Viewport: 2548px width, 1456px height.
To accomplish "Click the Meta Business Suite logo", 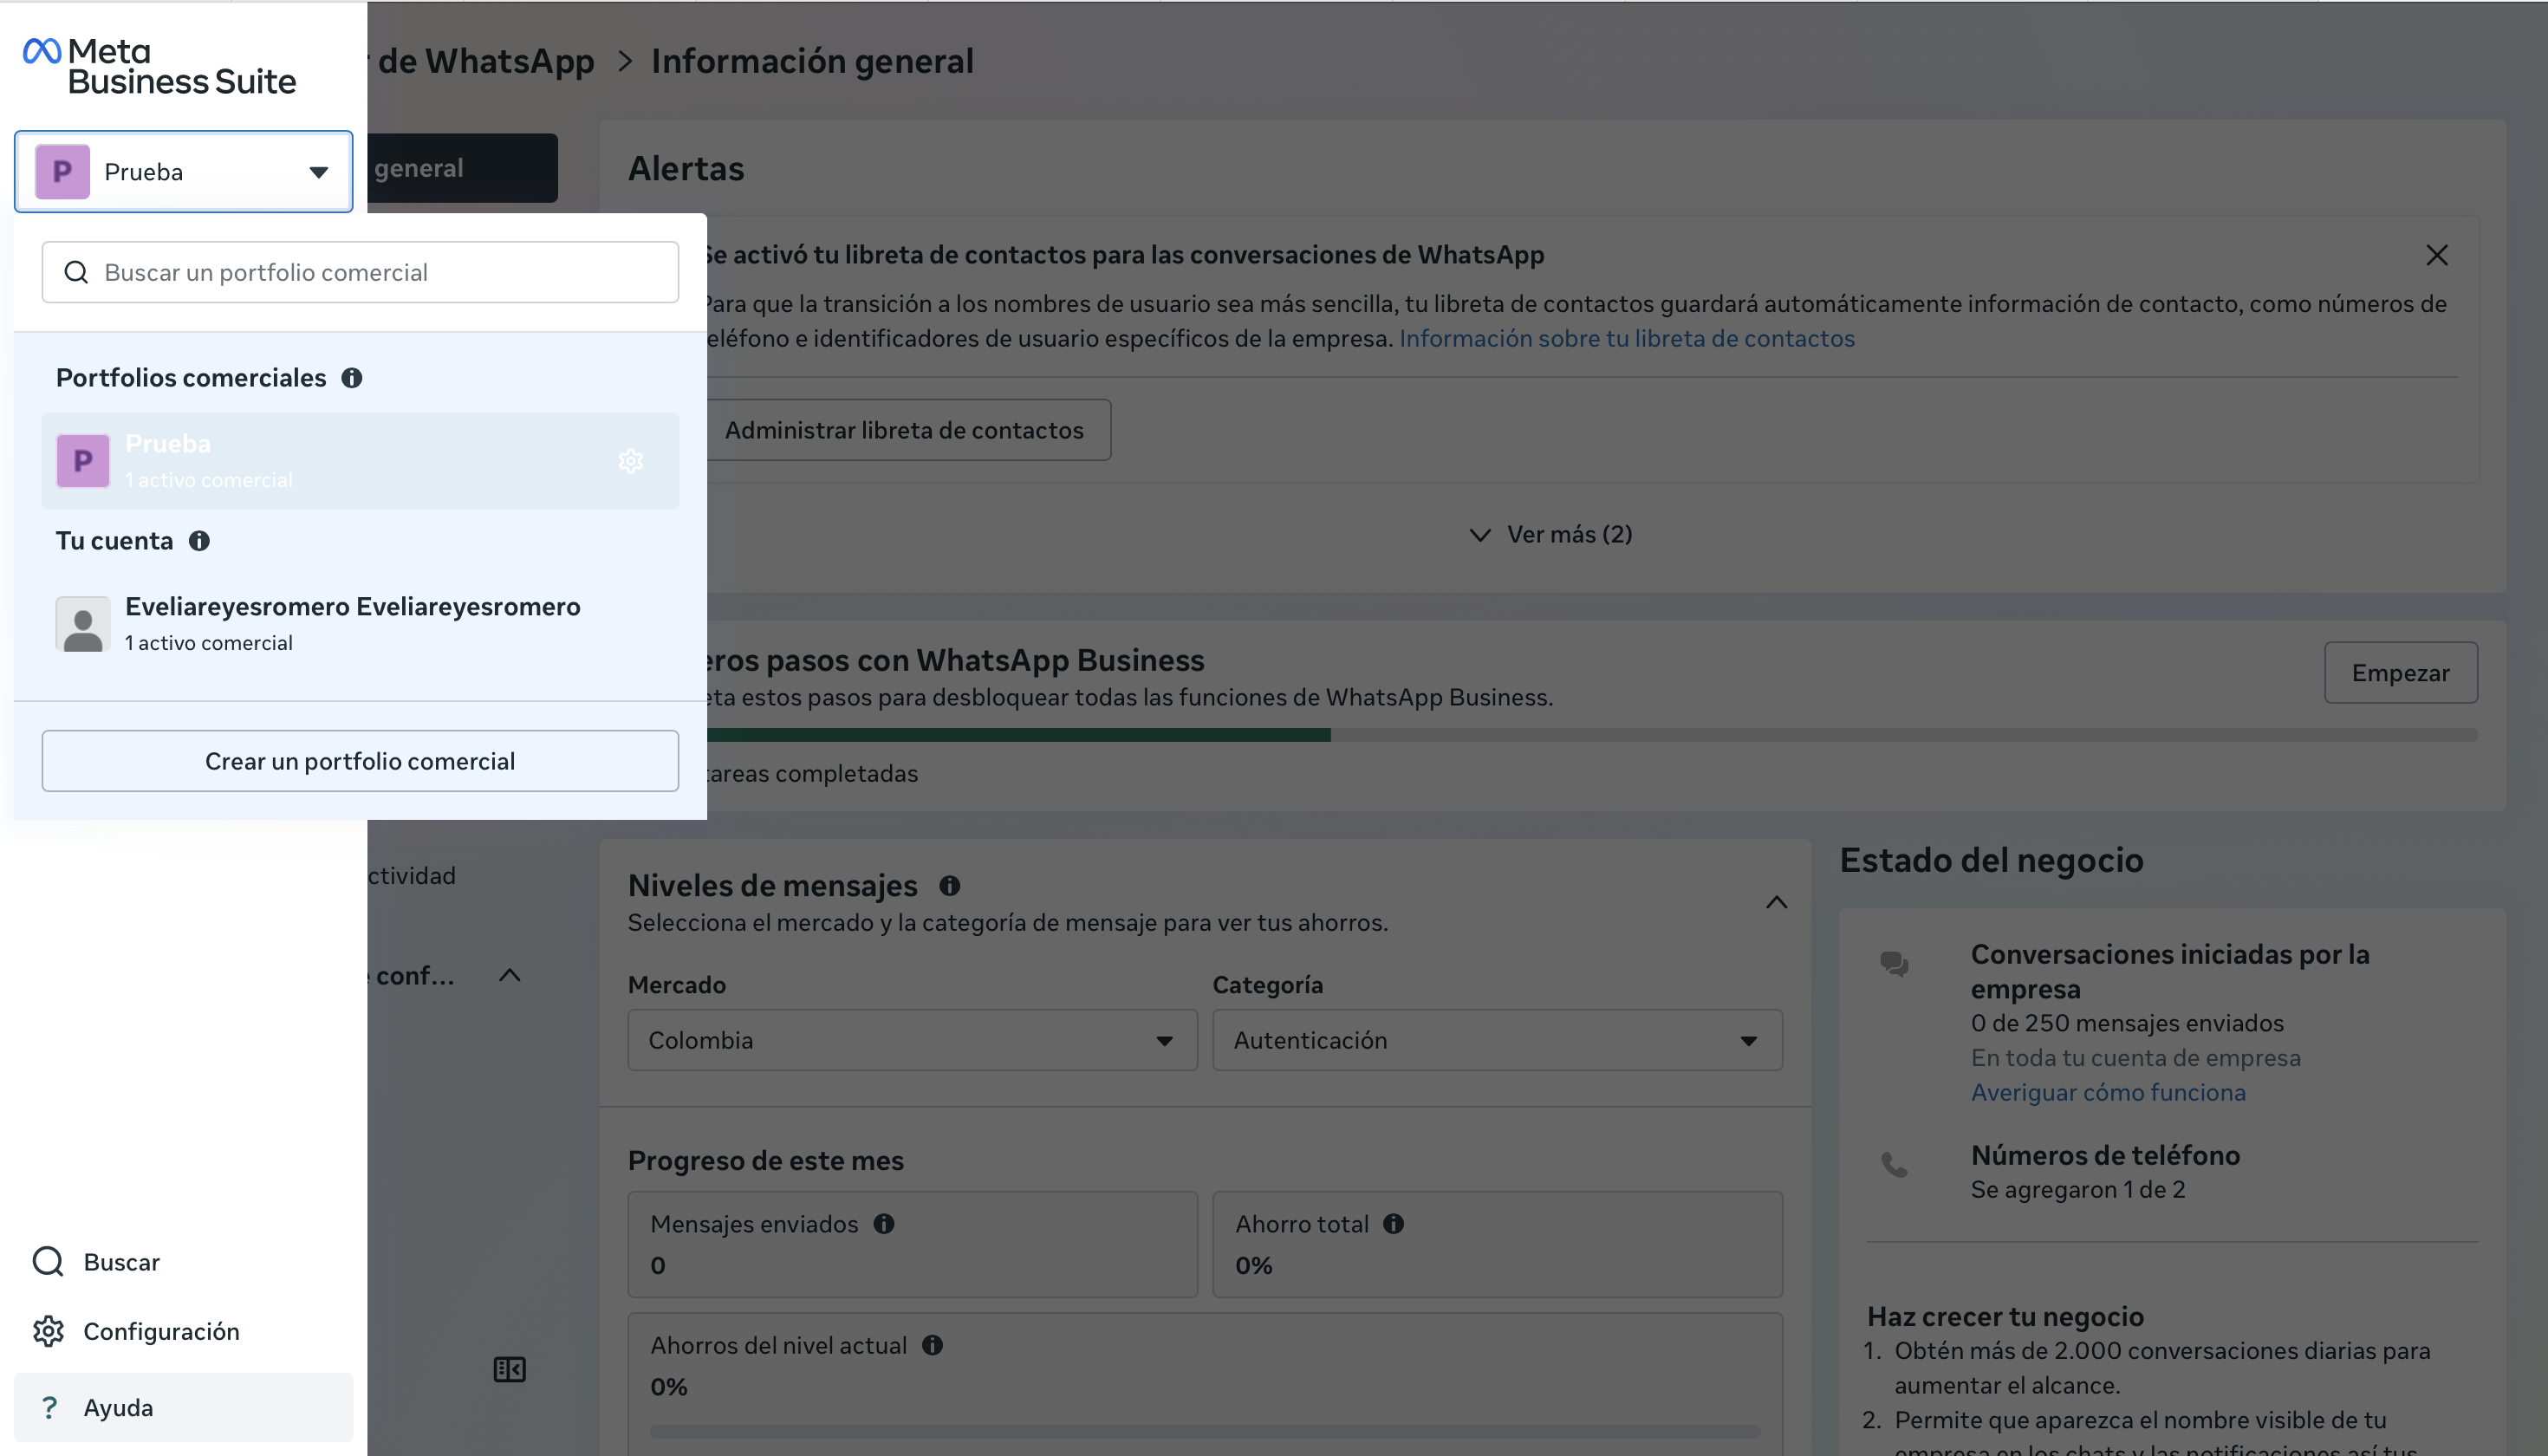I will (x=160, y=66).
